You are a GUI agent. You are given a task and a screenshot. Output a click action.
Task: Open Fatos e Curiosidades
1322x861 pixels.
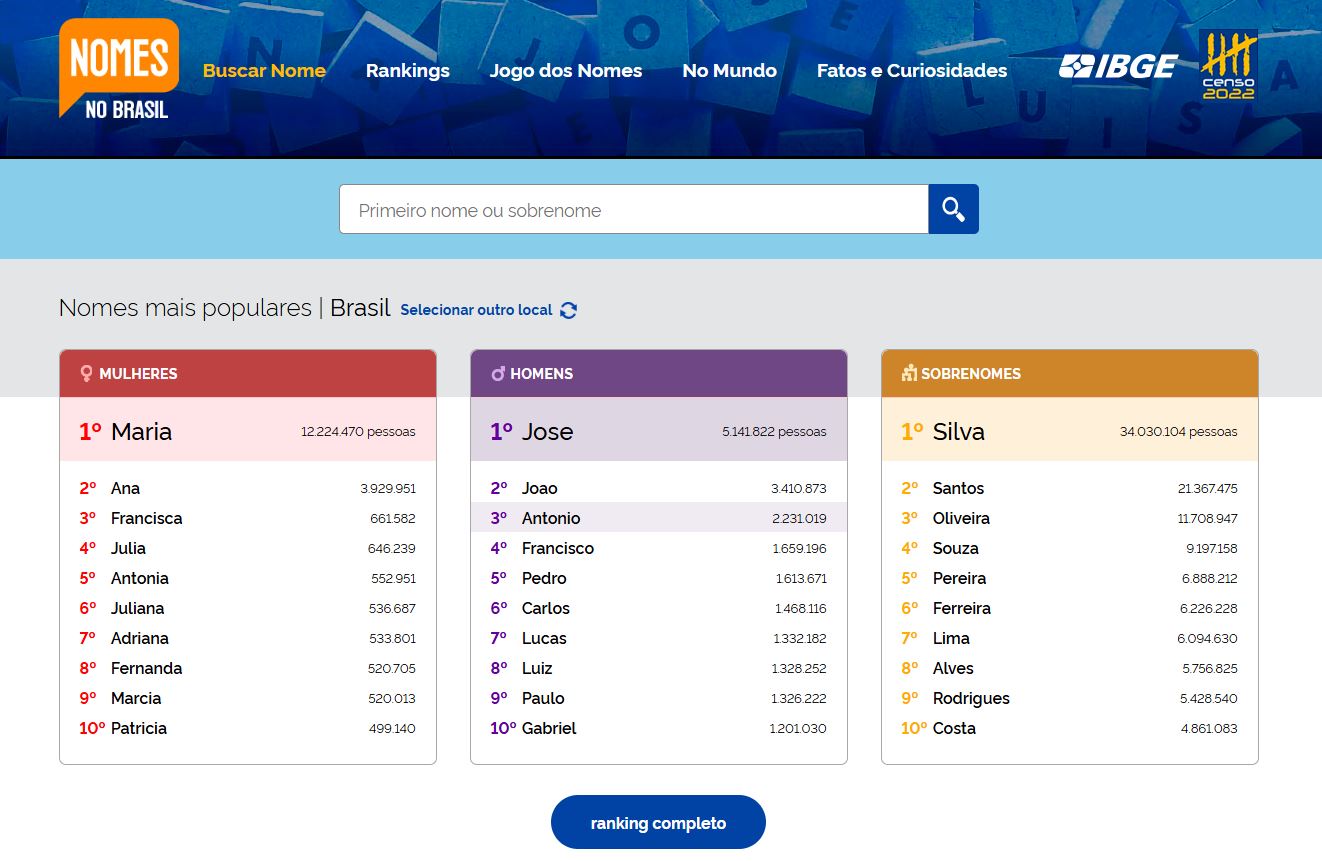[911, 70]
